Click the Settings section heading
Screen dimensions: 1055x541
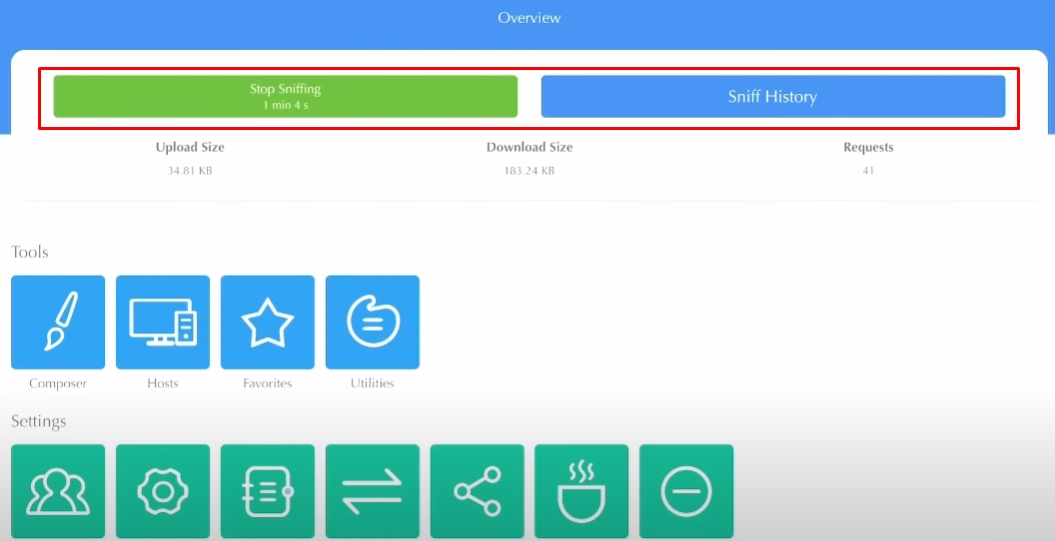39,421
